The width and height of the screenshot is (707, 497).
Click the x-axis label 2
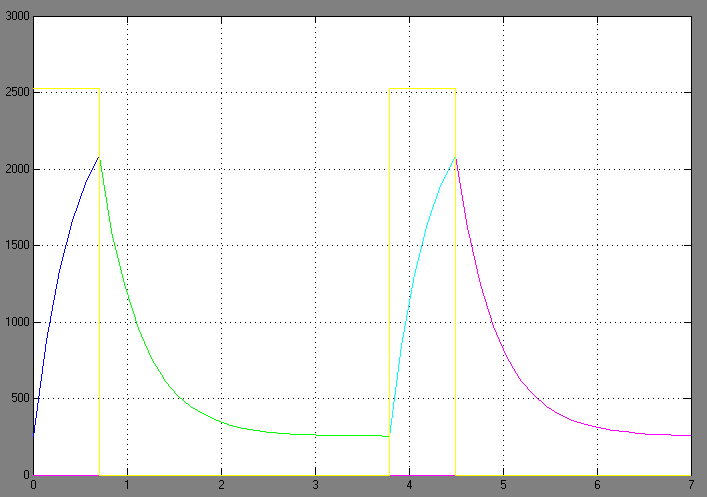click(x=221, y=485)
